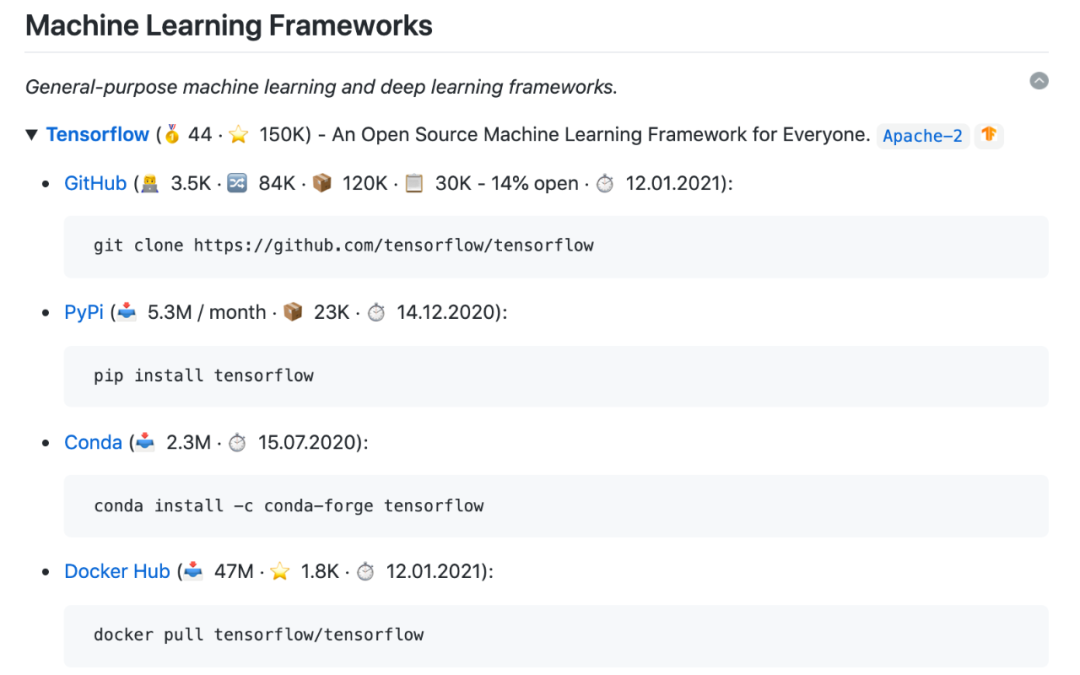Click the GitHub '12.01.2021' date text
Image resolution: width=1080 pixels, height=675 pixels.
coord(674,183)
